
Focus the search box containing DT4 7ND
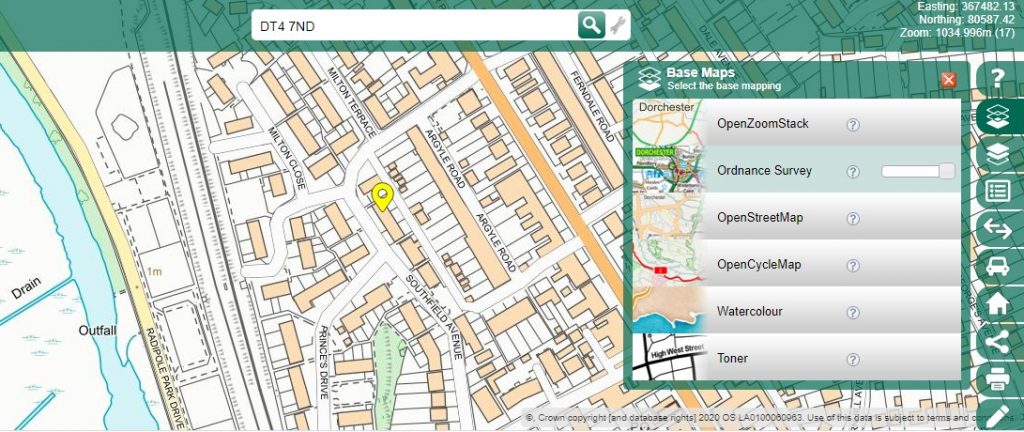coord(415,26)
